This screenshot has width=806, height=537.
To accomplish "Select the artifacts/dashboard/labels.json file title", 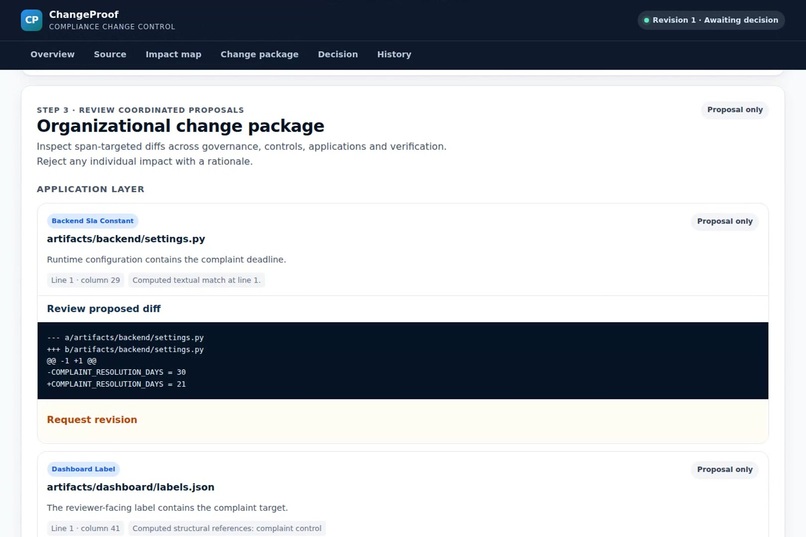I will point(131,487).
